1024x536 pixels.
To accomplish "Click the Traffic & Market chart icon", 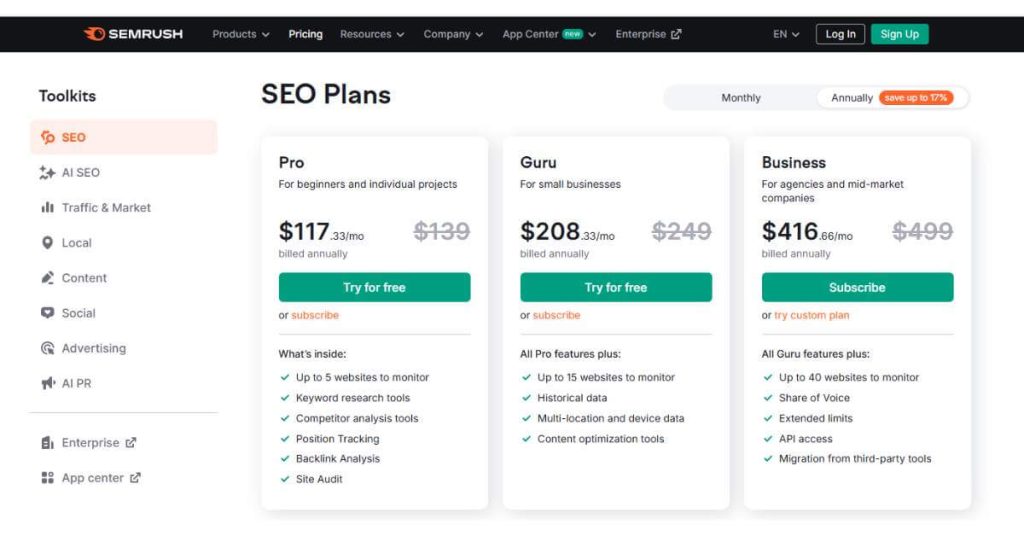I will pyautogui.click(x=47, y=208).
